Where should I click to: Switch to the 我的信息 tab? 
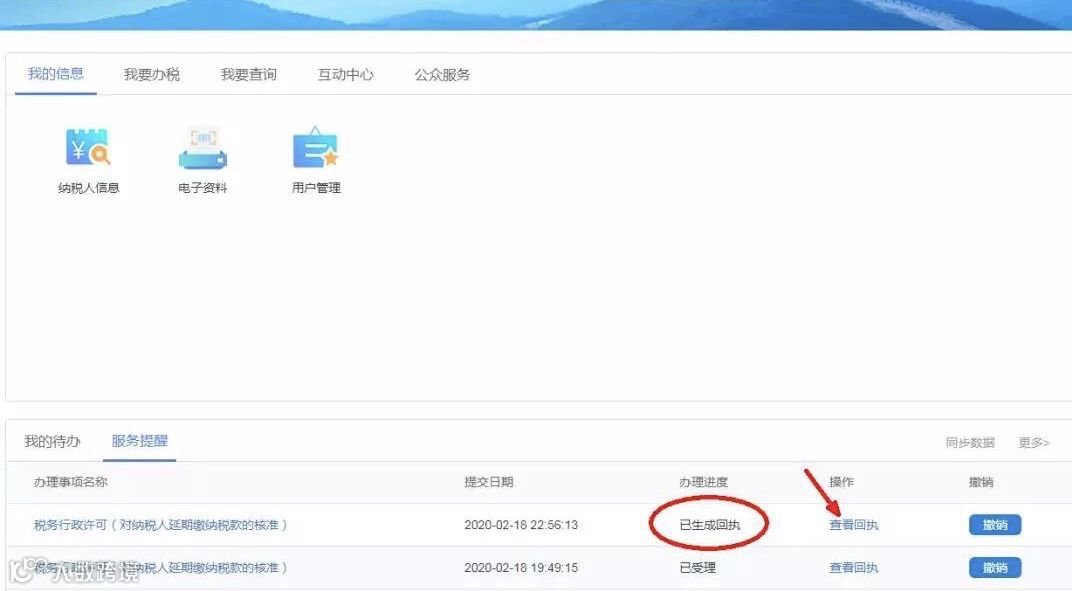coord(56,74)
